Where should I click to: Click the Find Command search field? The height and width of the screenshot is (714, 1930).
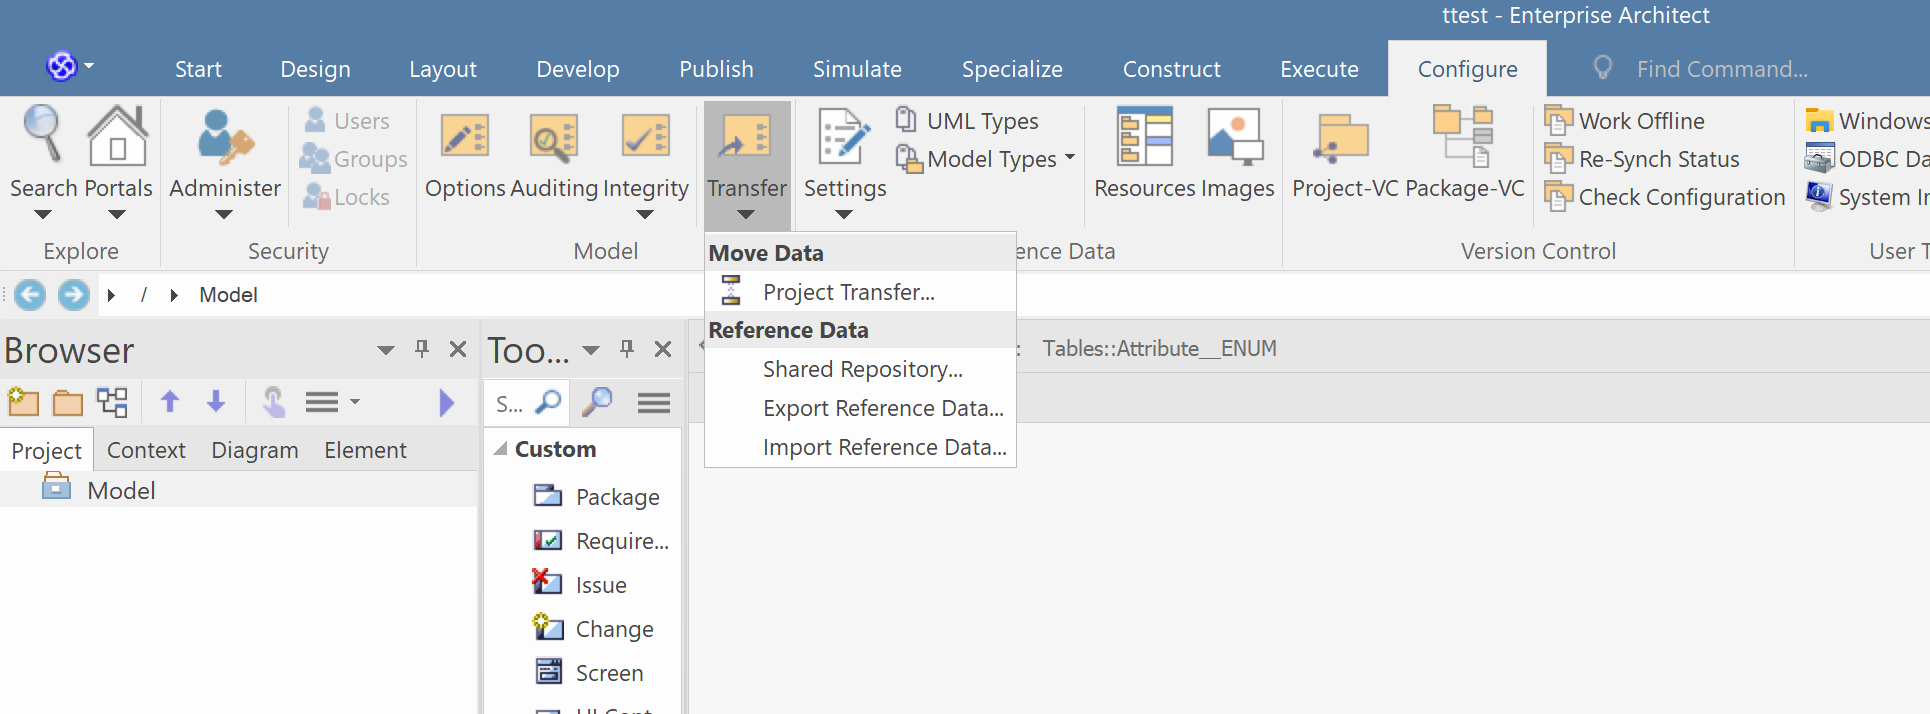pos(1721,69)
